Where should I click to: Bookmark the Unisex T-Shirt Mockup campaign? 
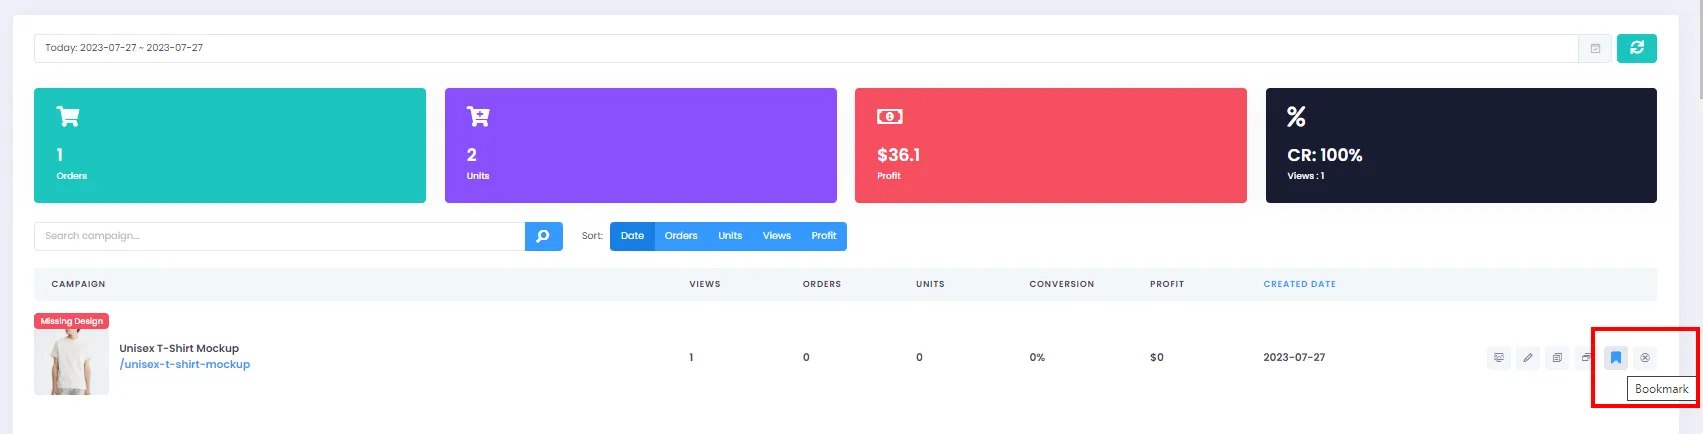tap(1616, 357)
